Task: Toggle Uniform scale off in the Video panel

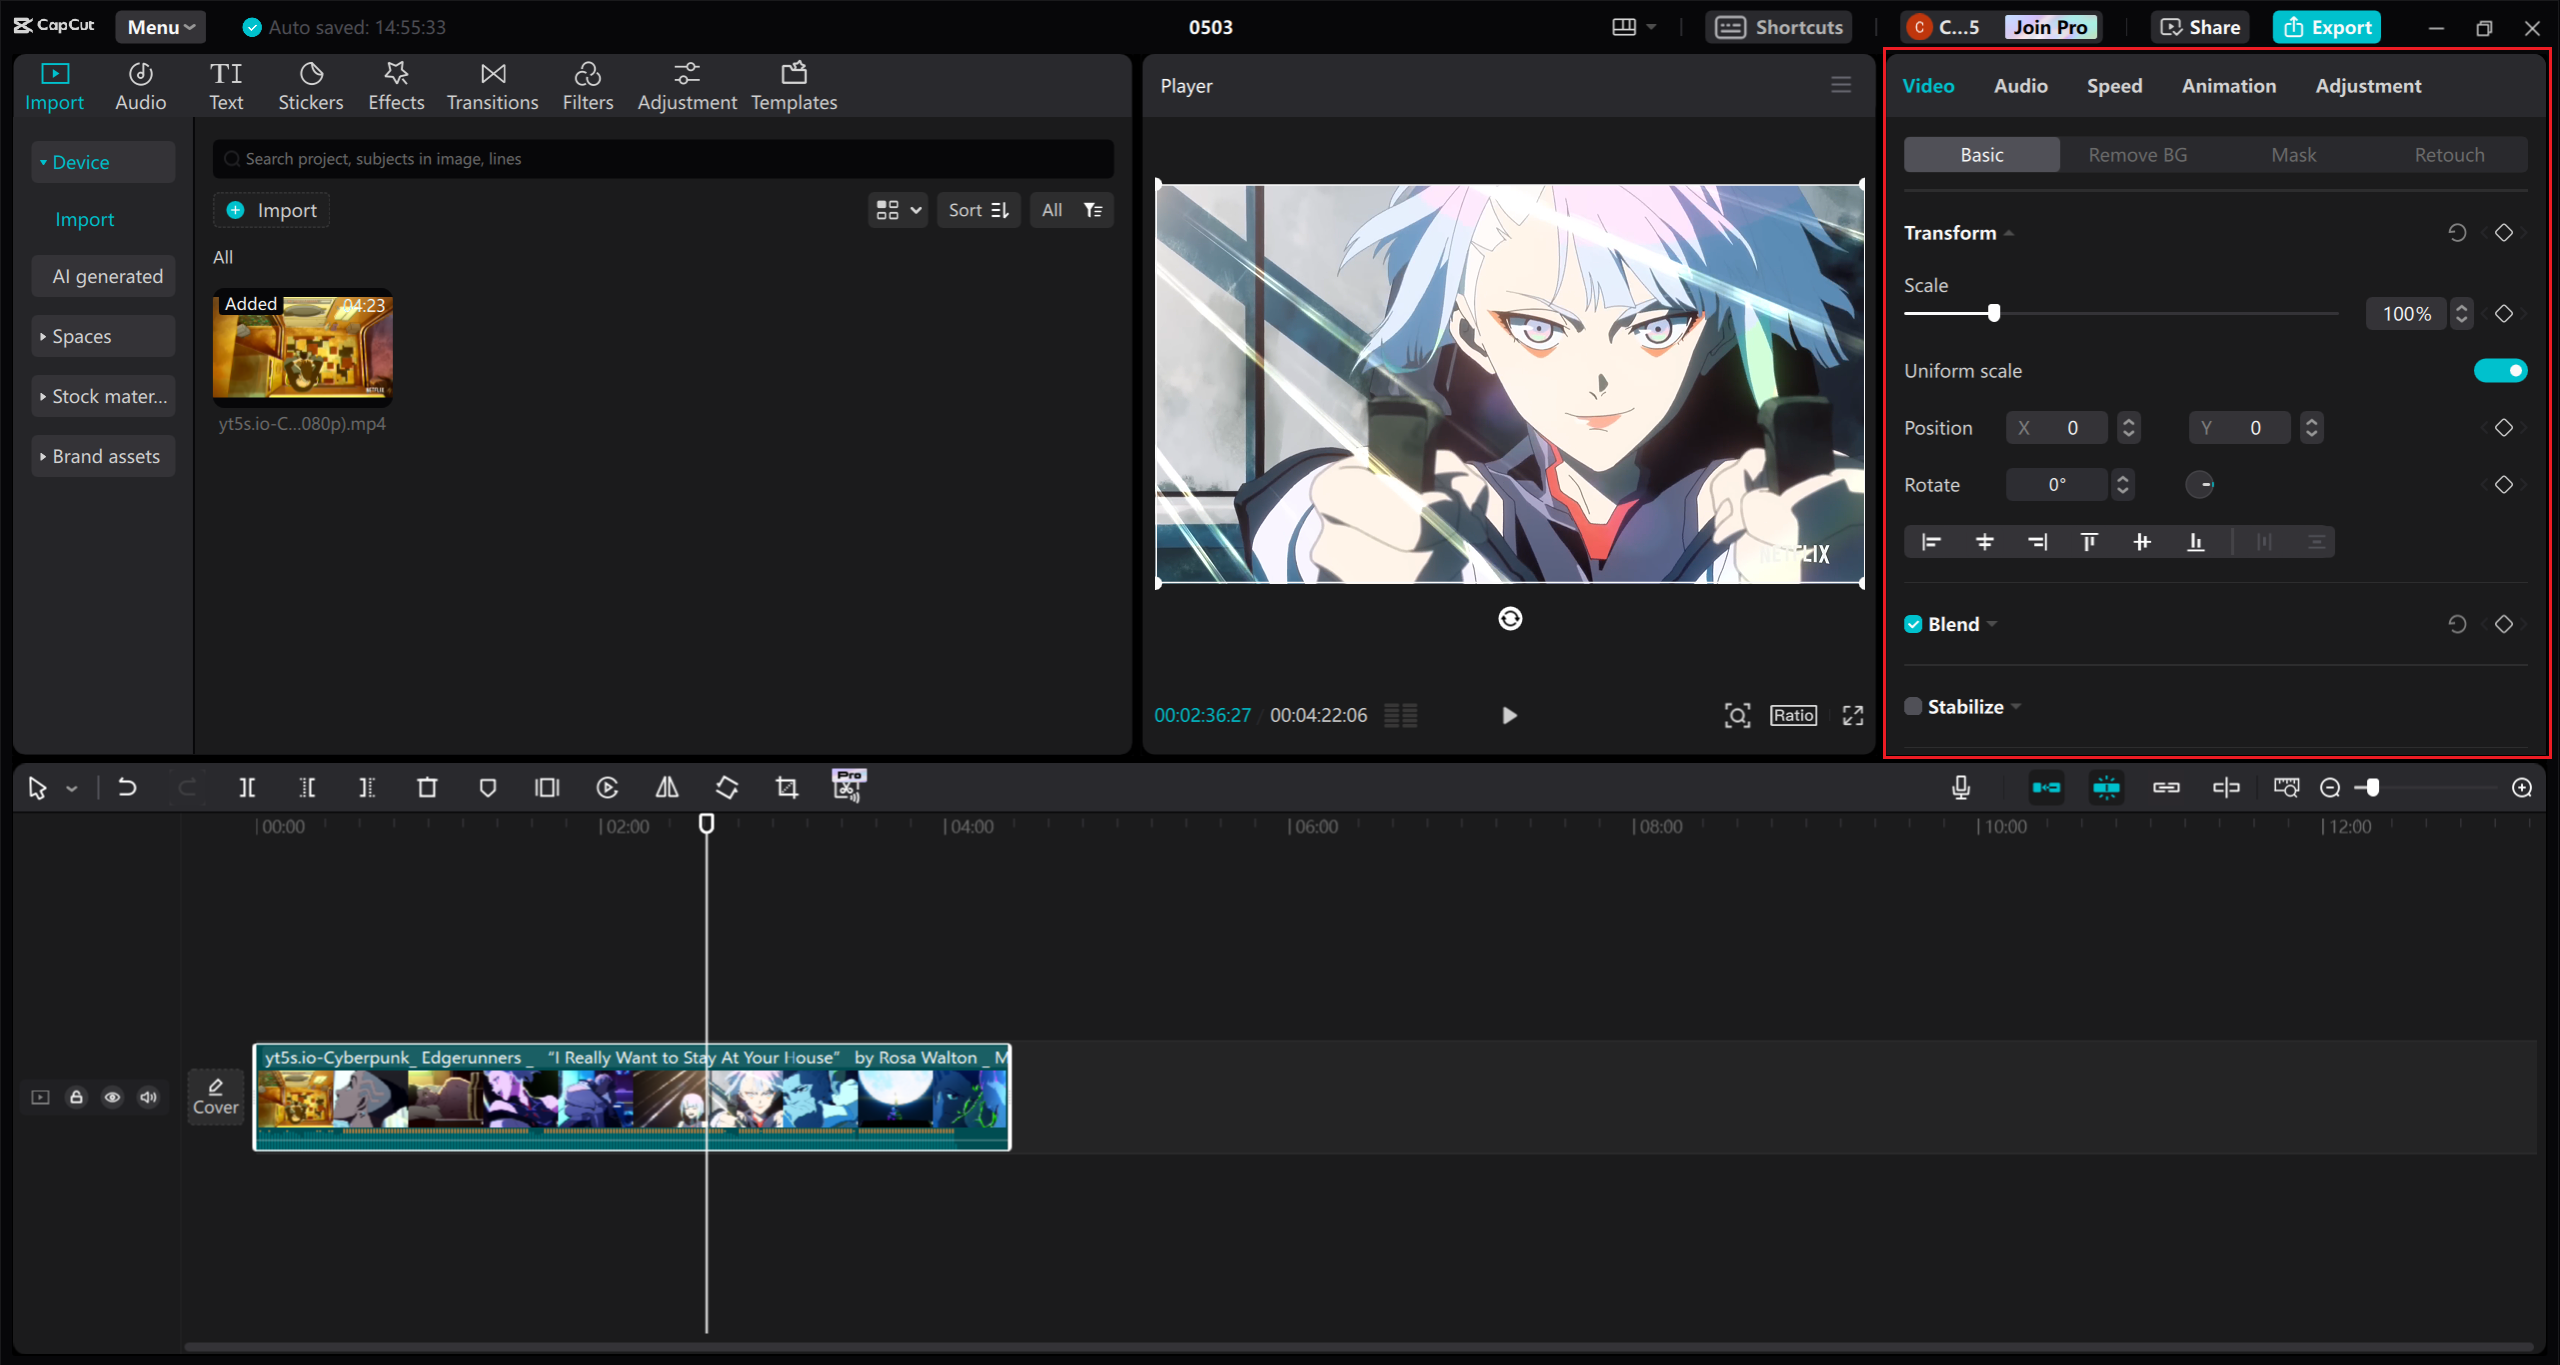Action: pos(2500,370)
